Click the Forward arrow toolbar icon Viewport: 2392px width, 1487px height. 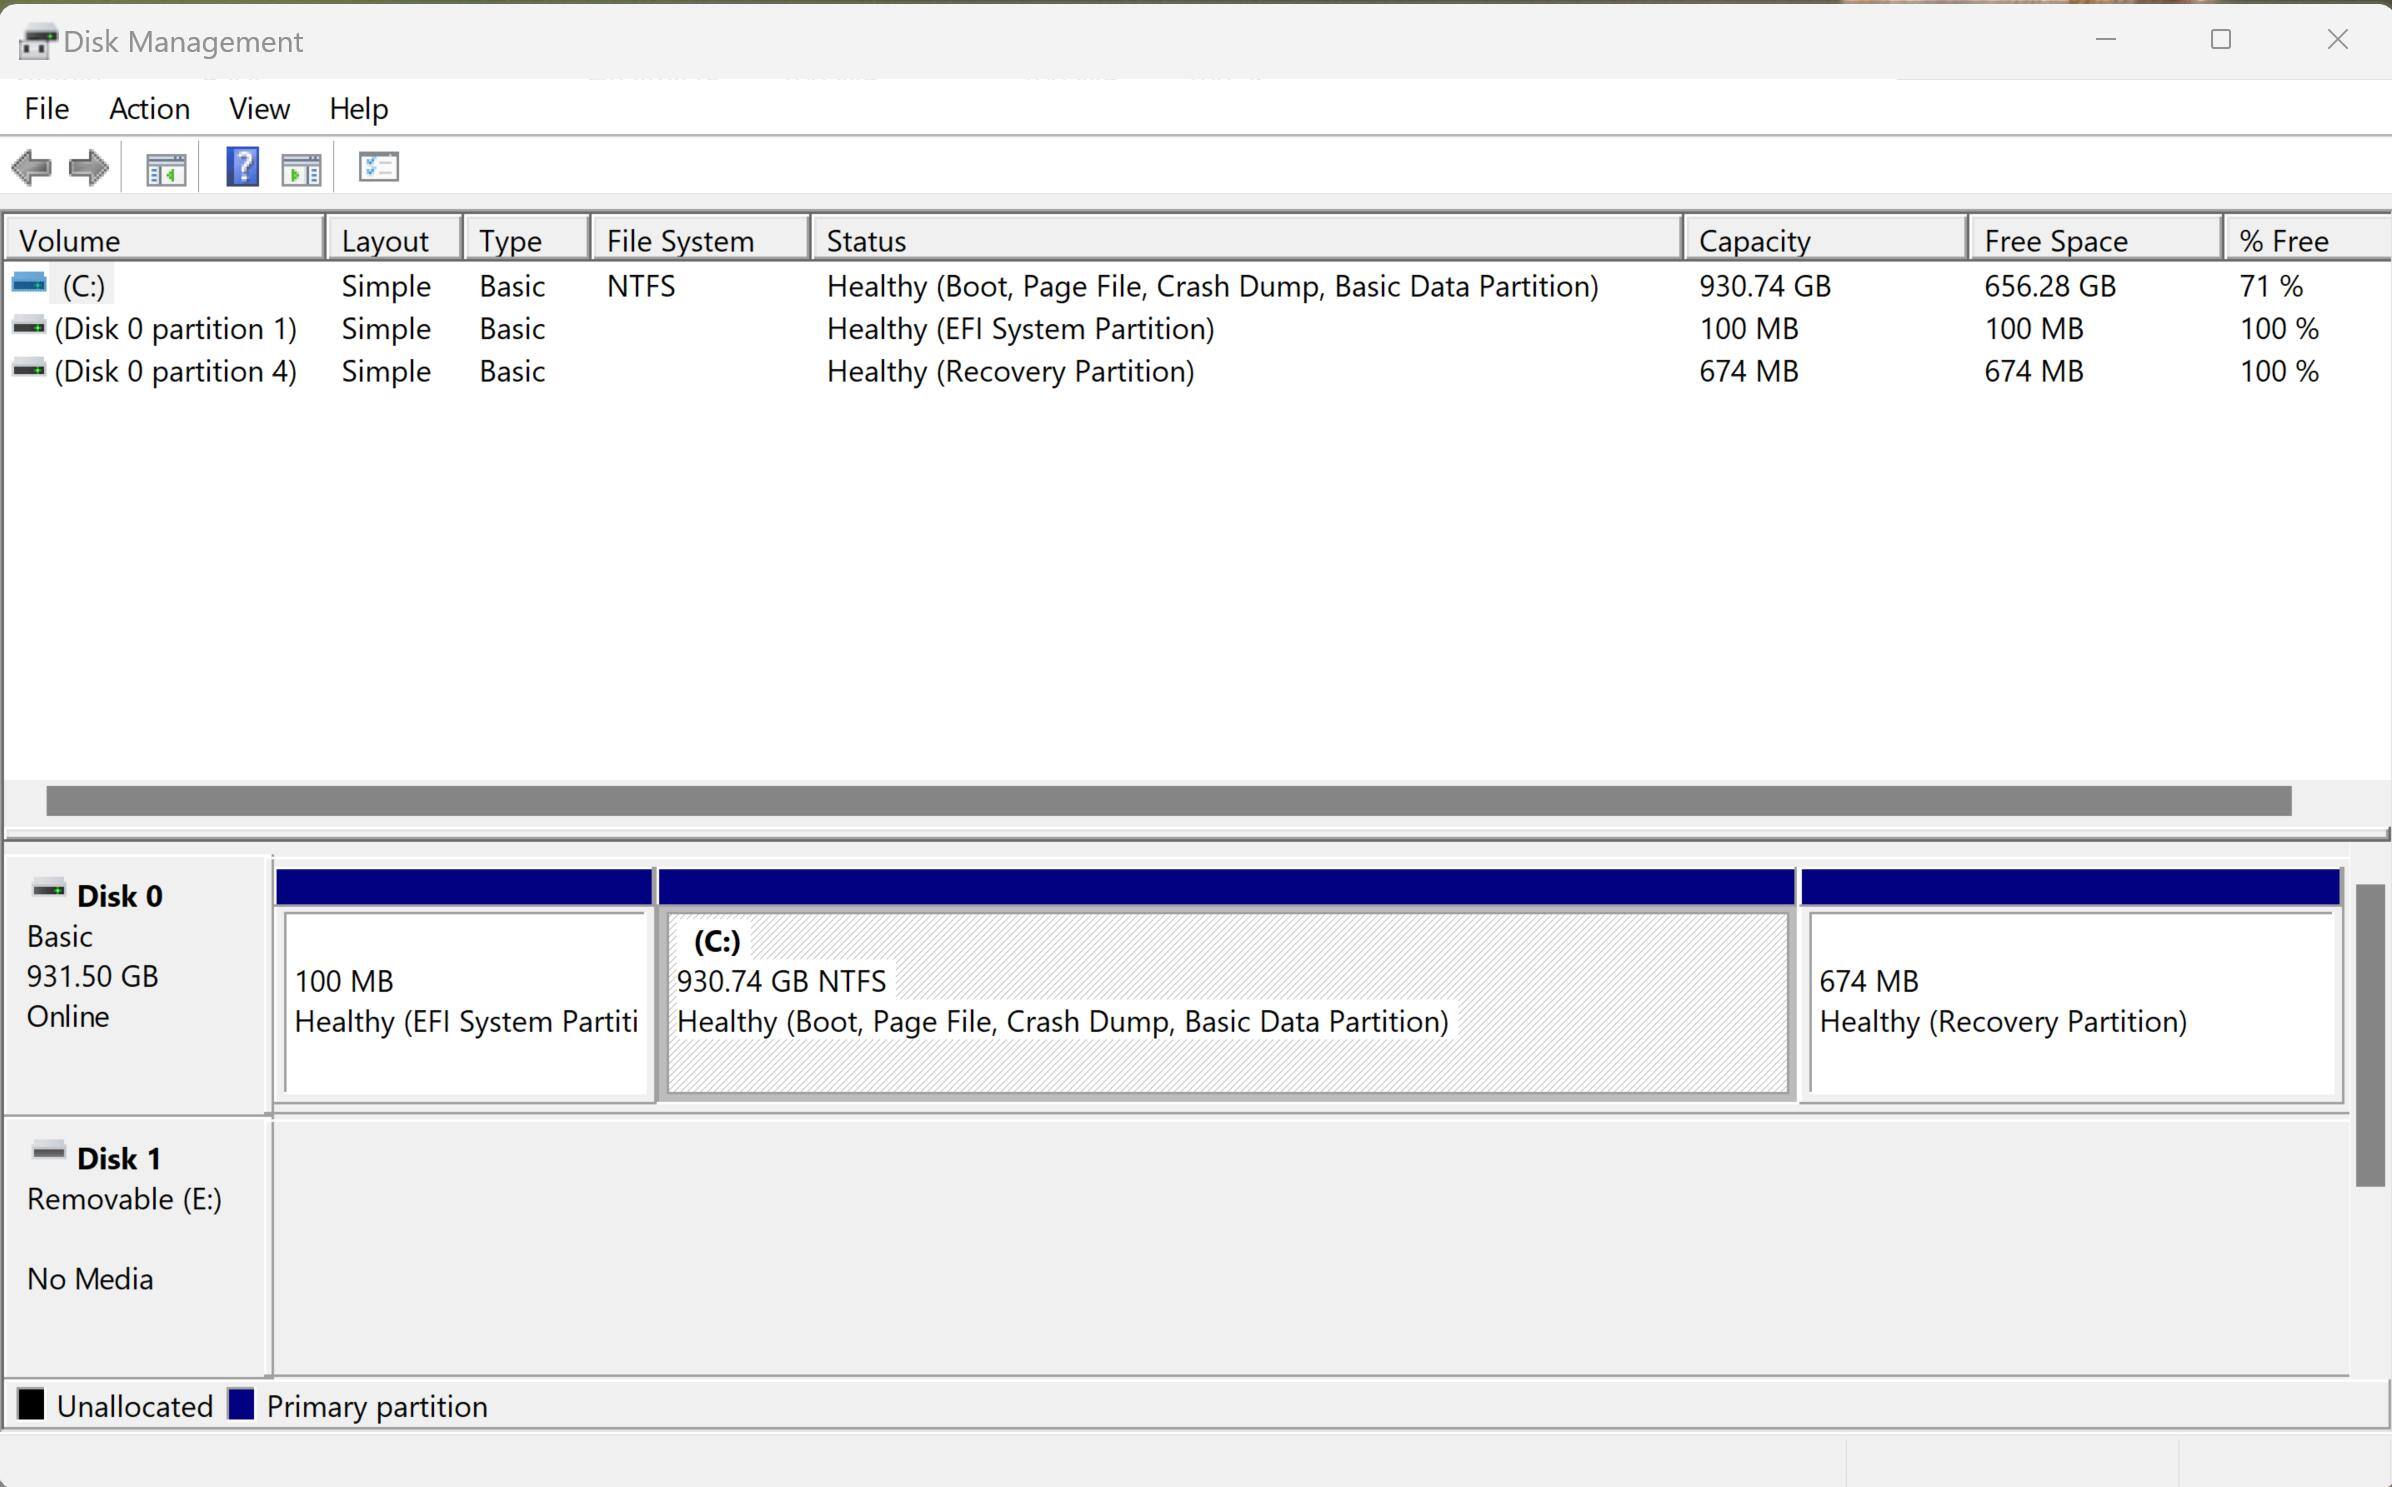[89, 167]
